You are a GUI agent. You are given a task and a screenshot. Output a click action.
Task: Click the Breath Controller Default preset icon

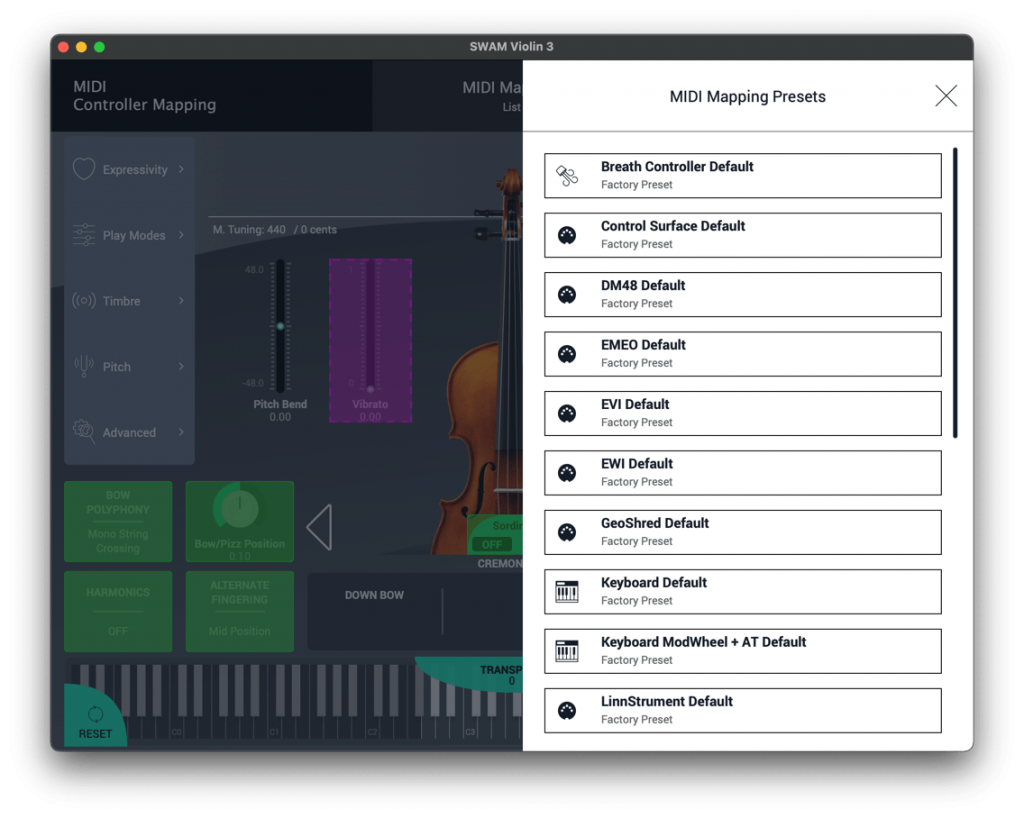click(567, 176)
